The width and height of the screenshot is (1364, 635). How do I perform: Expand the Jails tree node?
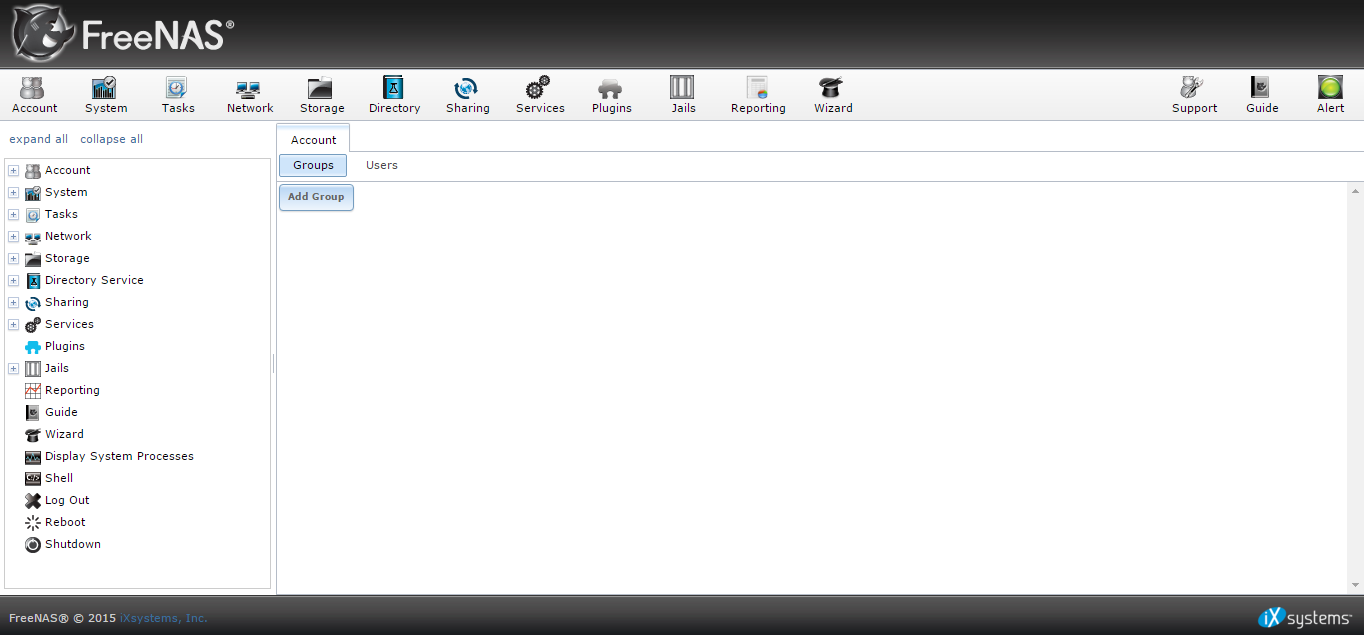point(14,368)
